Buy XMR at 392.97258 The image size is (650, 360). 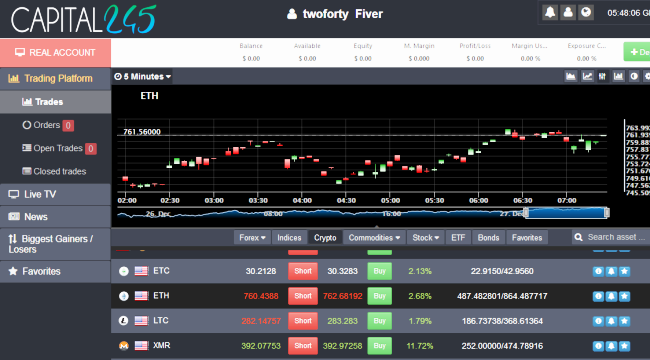tap(379, 346)
